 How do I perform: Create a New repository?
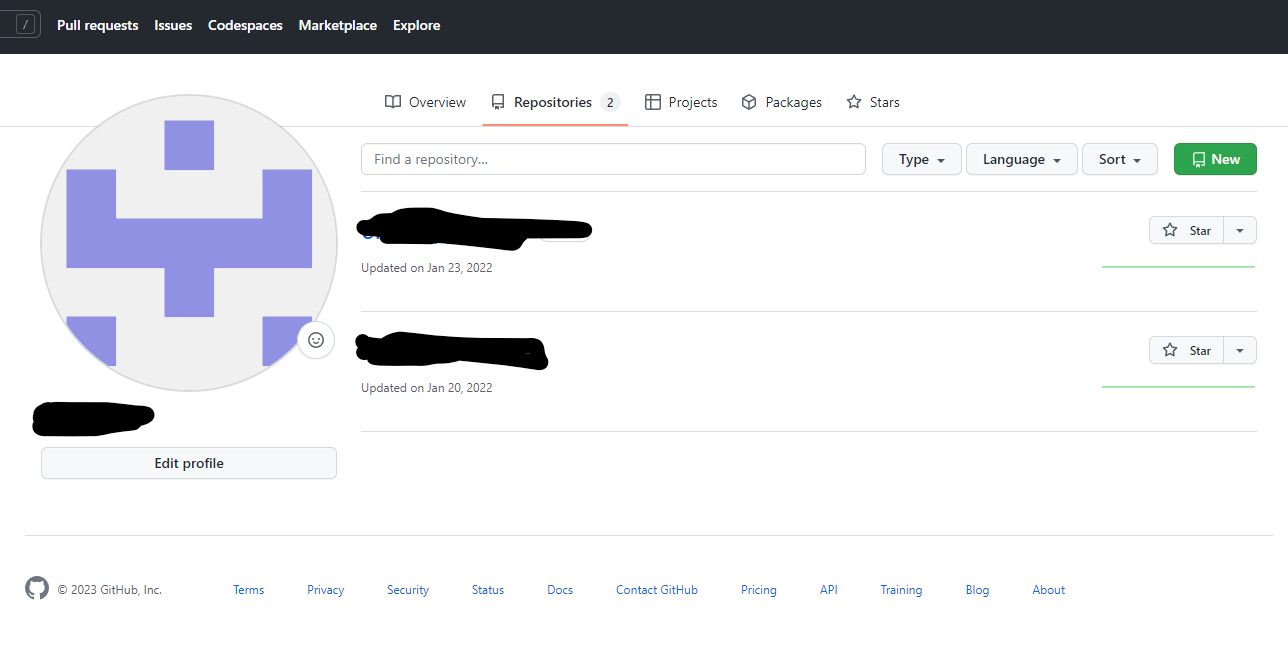(x=1215, y=159)
